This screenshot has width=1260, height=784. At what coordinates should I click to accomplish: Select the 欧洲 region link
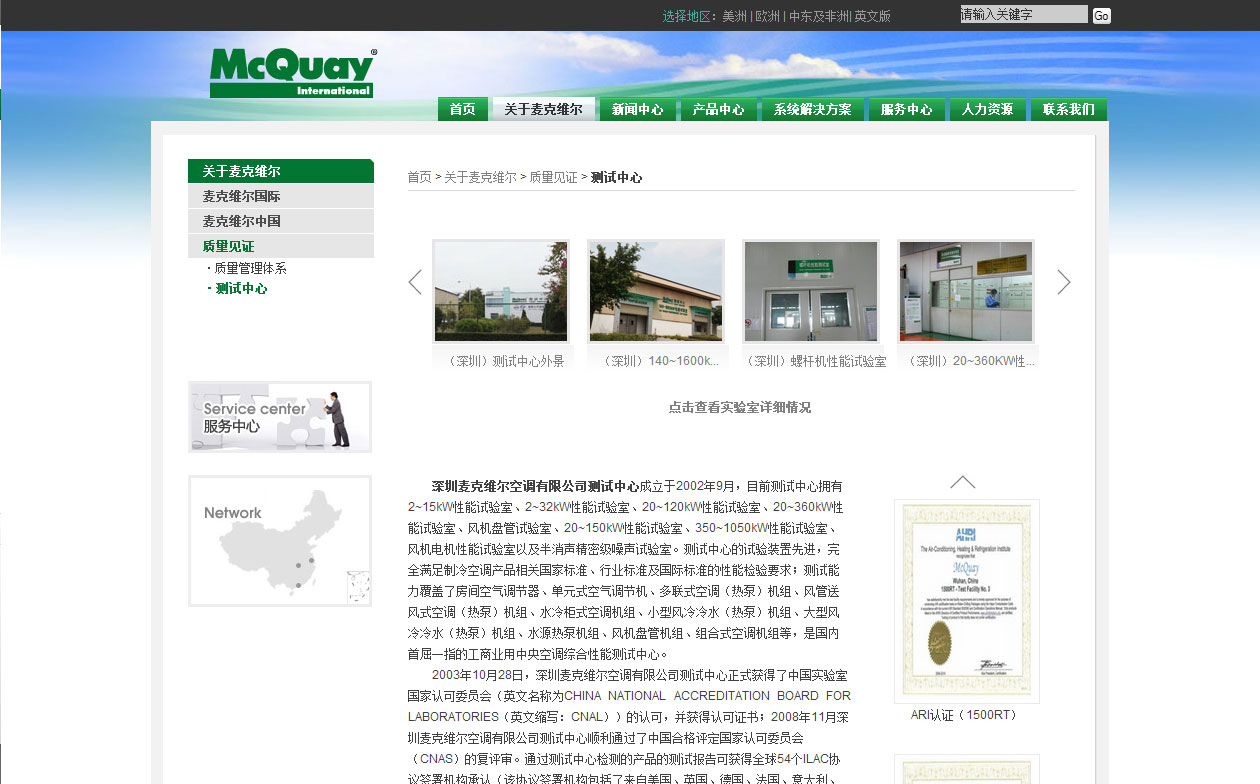768,16
